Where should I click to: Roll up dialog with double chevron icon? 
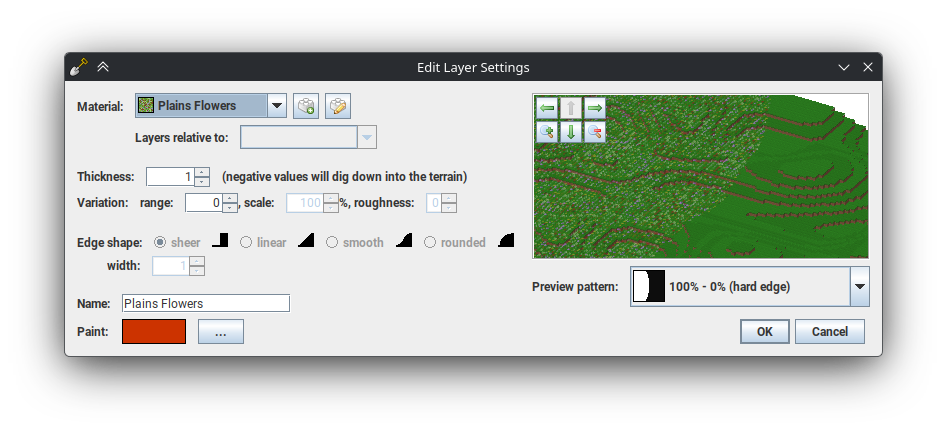103,67
